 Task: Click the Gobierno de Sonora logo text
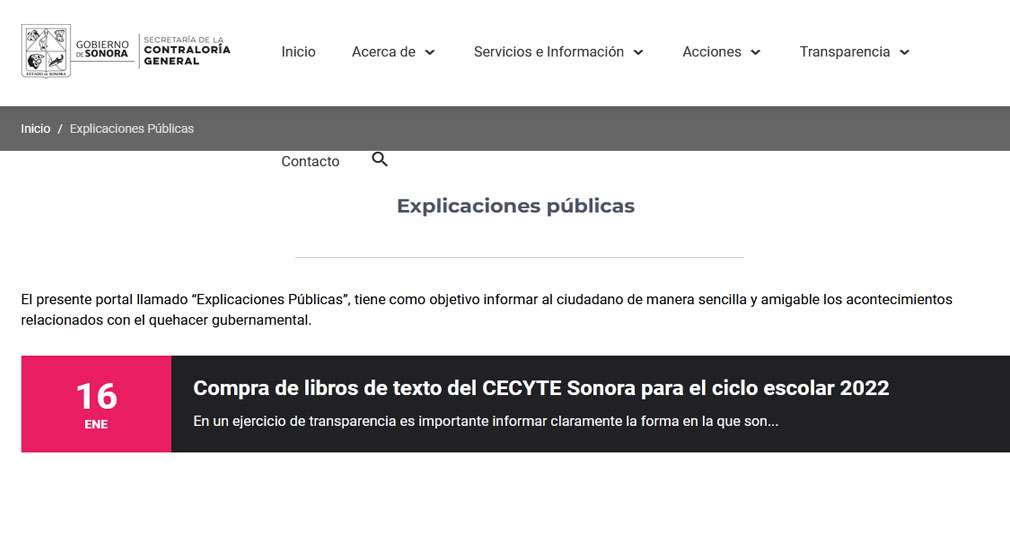(x=102, y=50)
